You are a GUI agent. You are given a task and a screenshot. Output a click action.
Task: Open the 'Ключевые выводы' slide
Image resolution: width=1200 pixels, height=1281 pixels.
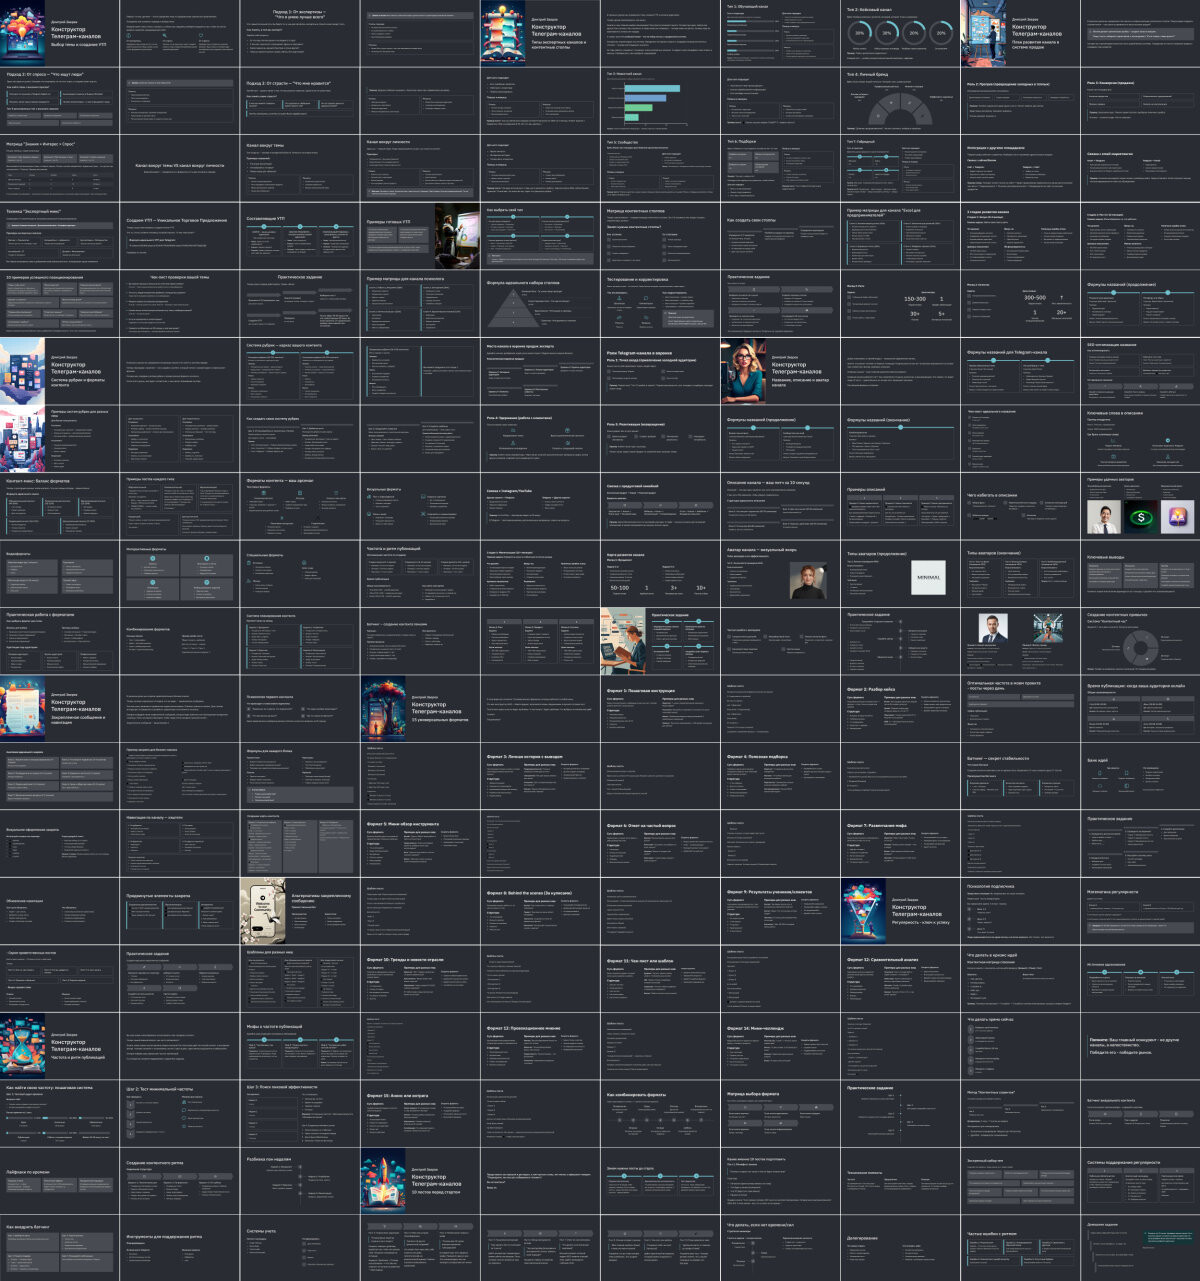click(x=1140, y=573)
